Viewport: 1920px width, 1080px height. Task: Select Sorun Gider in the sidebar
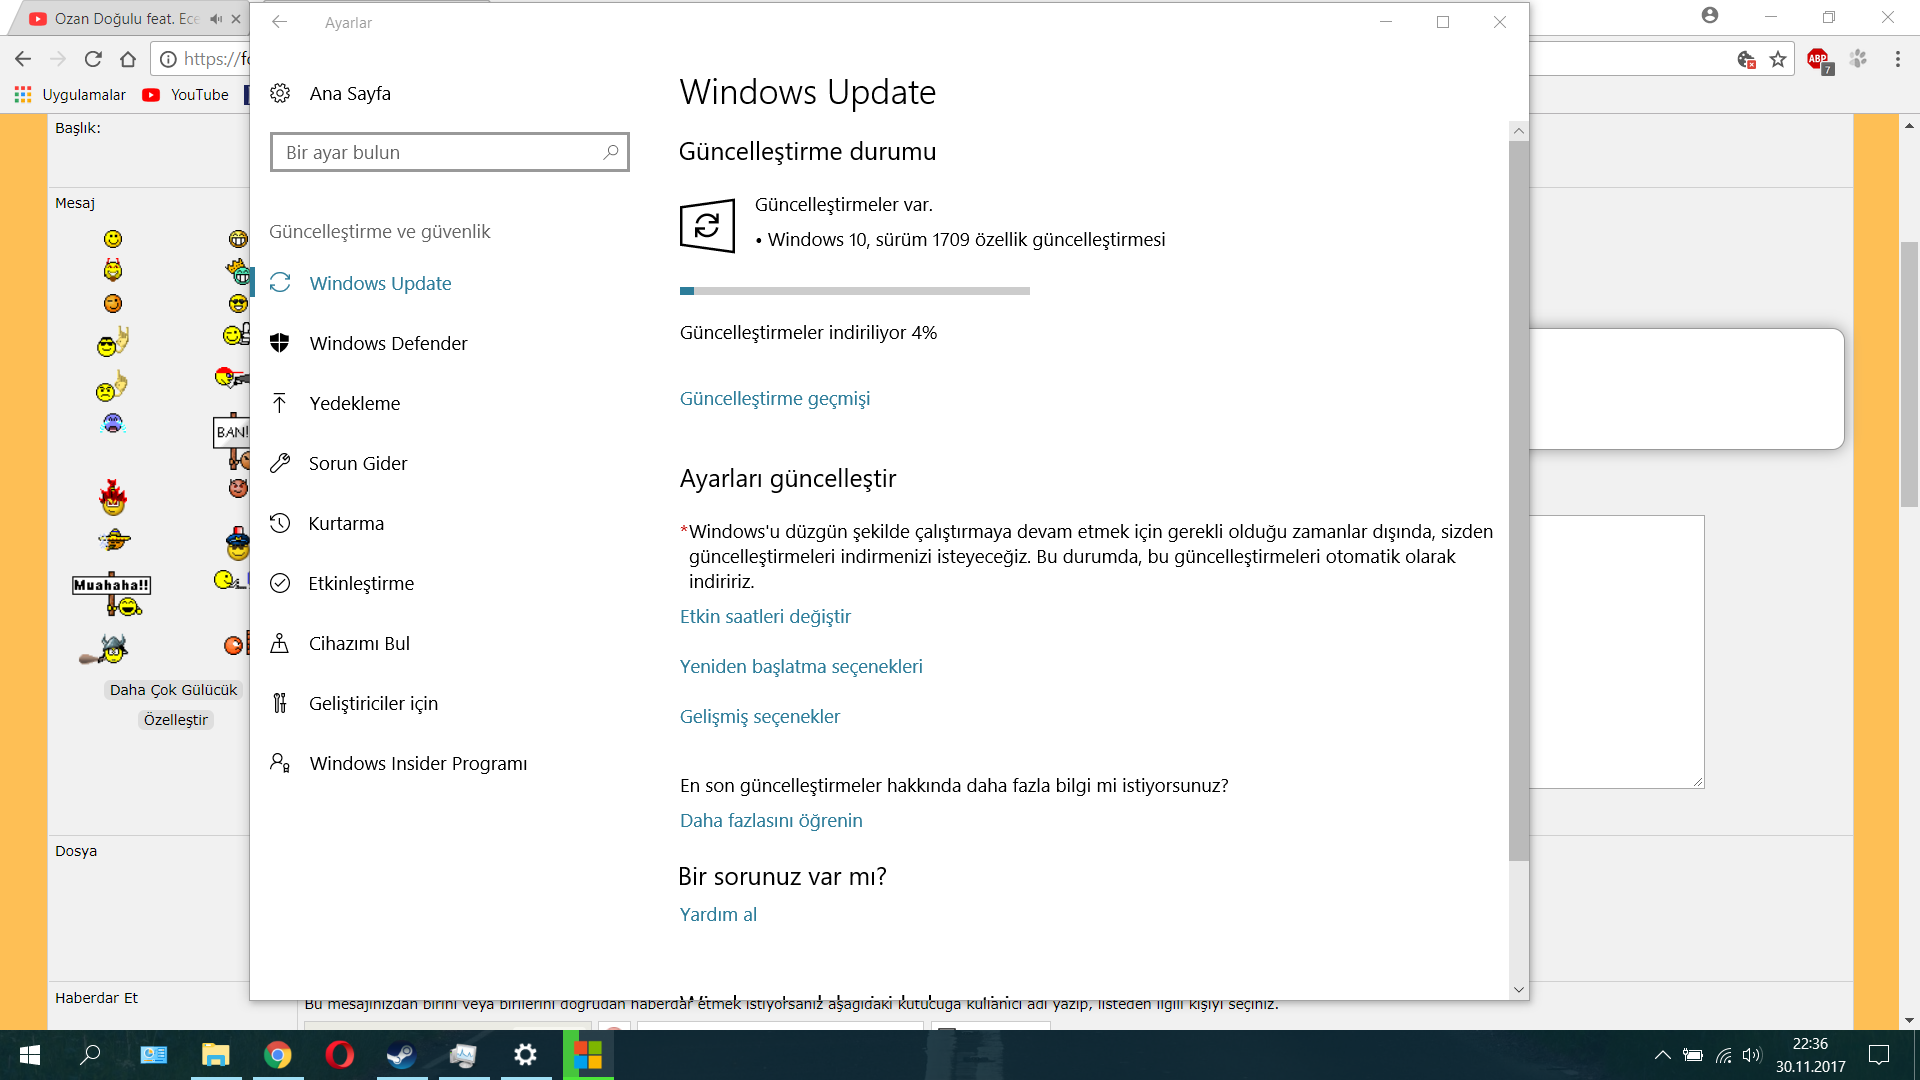440,463
